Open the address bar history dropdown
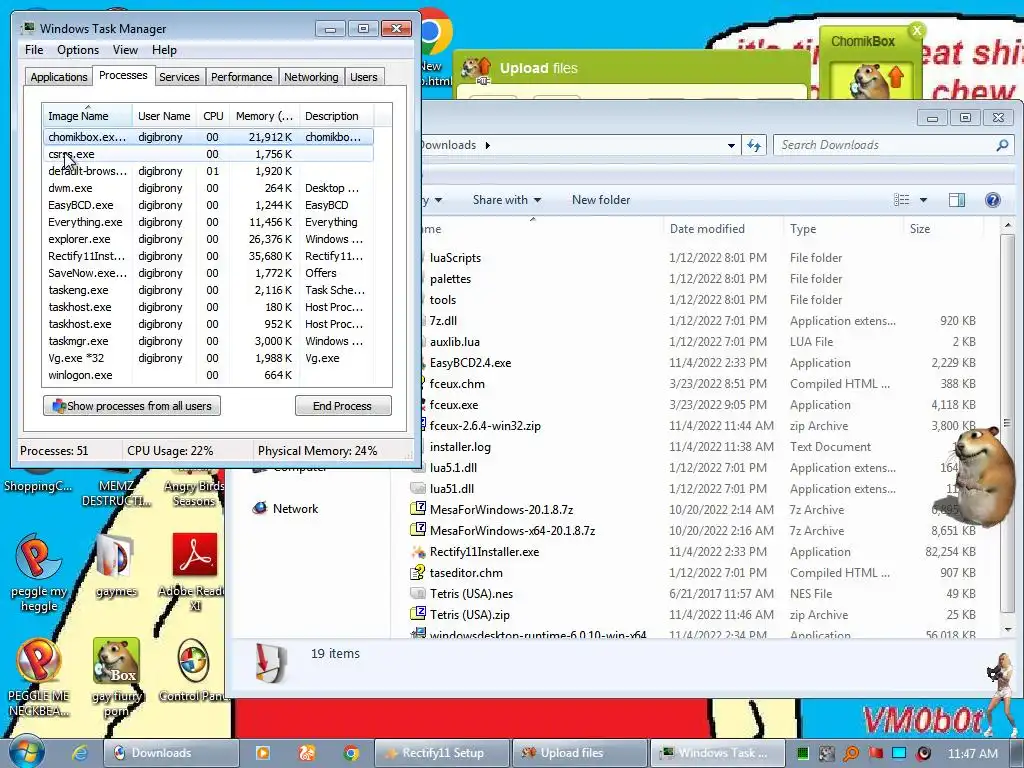This screenshot has height=768, width=1024. pyautogui.click(x=731, y=145)
